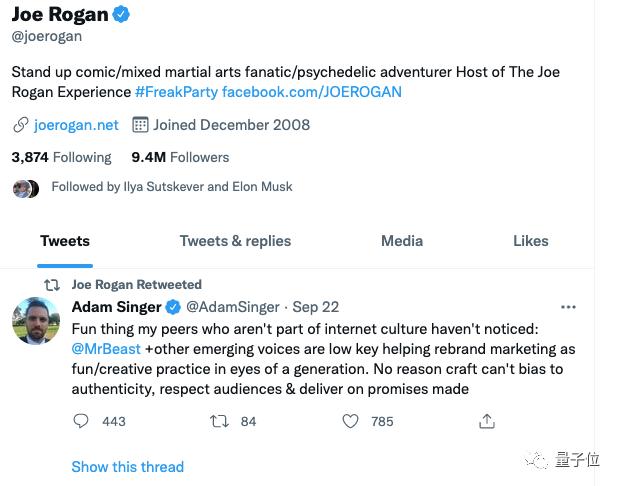Viewport: 619px width, 486px height.
Task: Click Adam Singer's profile picture
Action: 35,321
